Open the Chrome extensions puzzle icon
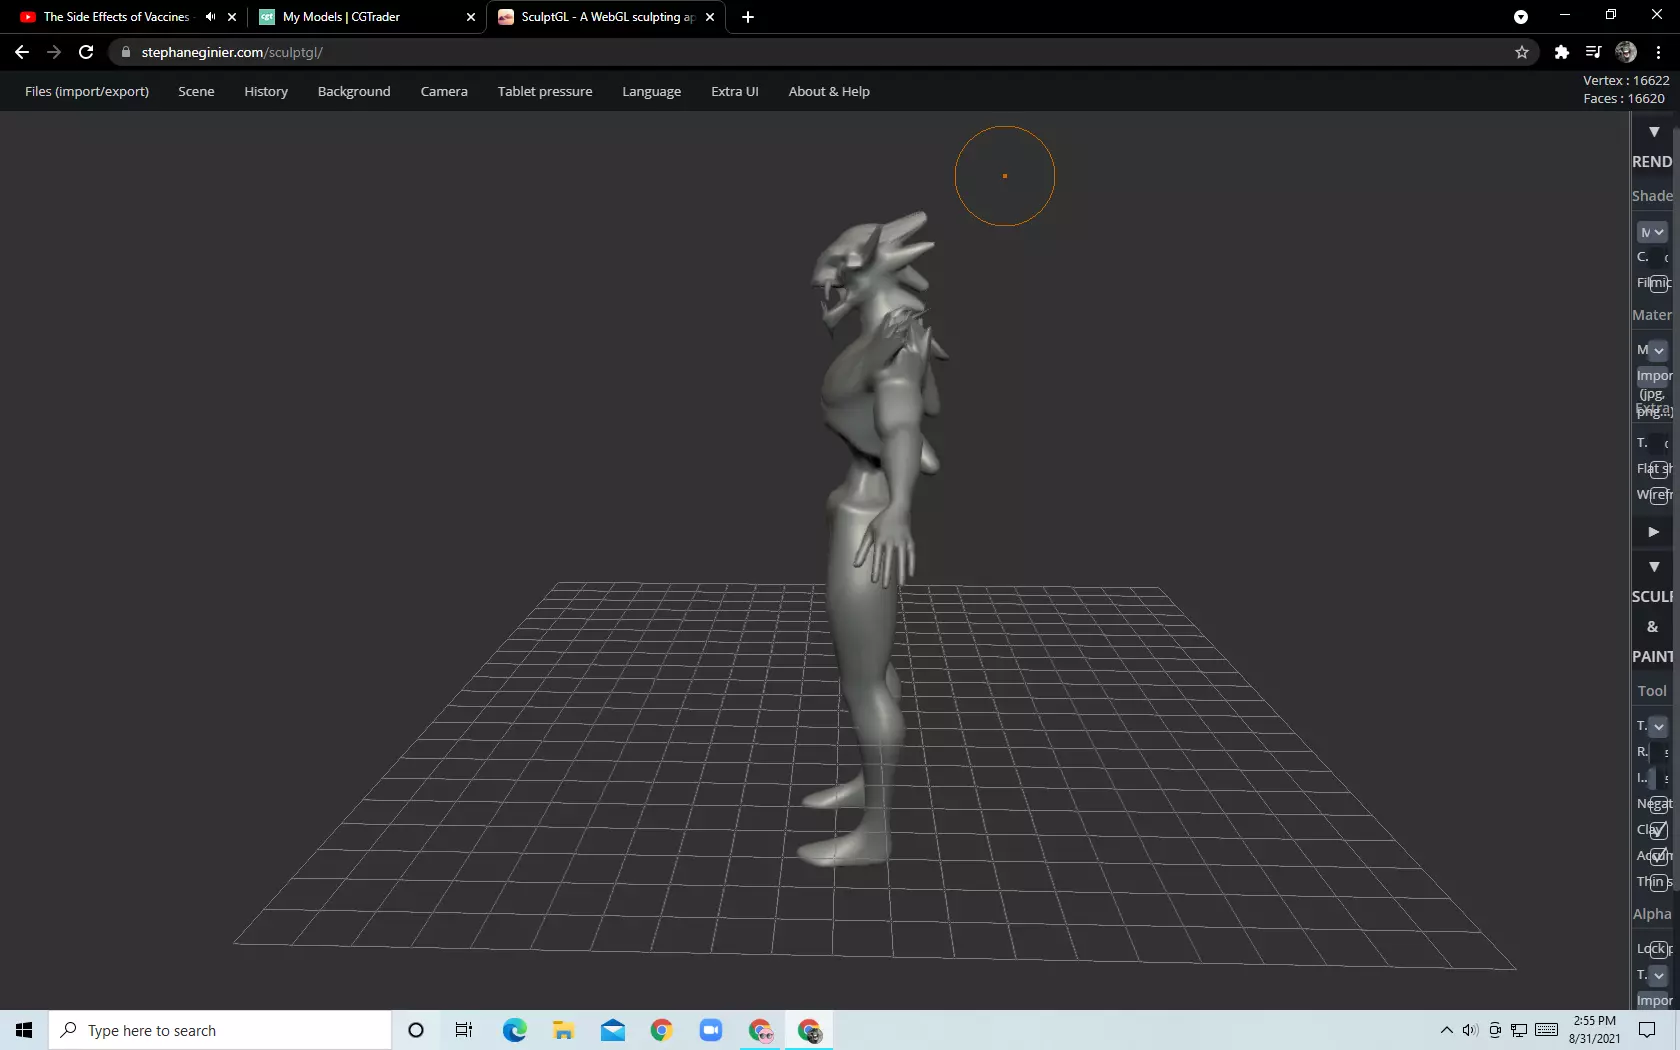Image resolution: width=1680 pixels, height=1050 pixels. click(x=1561, y=52)
